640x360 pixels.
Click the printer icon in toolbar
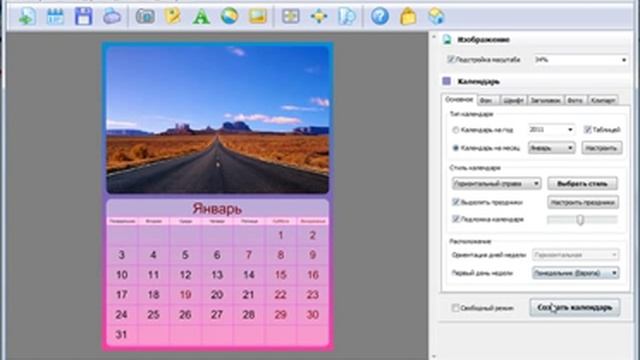pyautogui.click(x=111, y=17)
